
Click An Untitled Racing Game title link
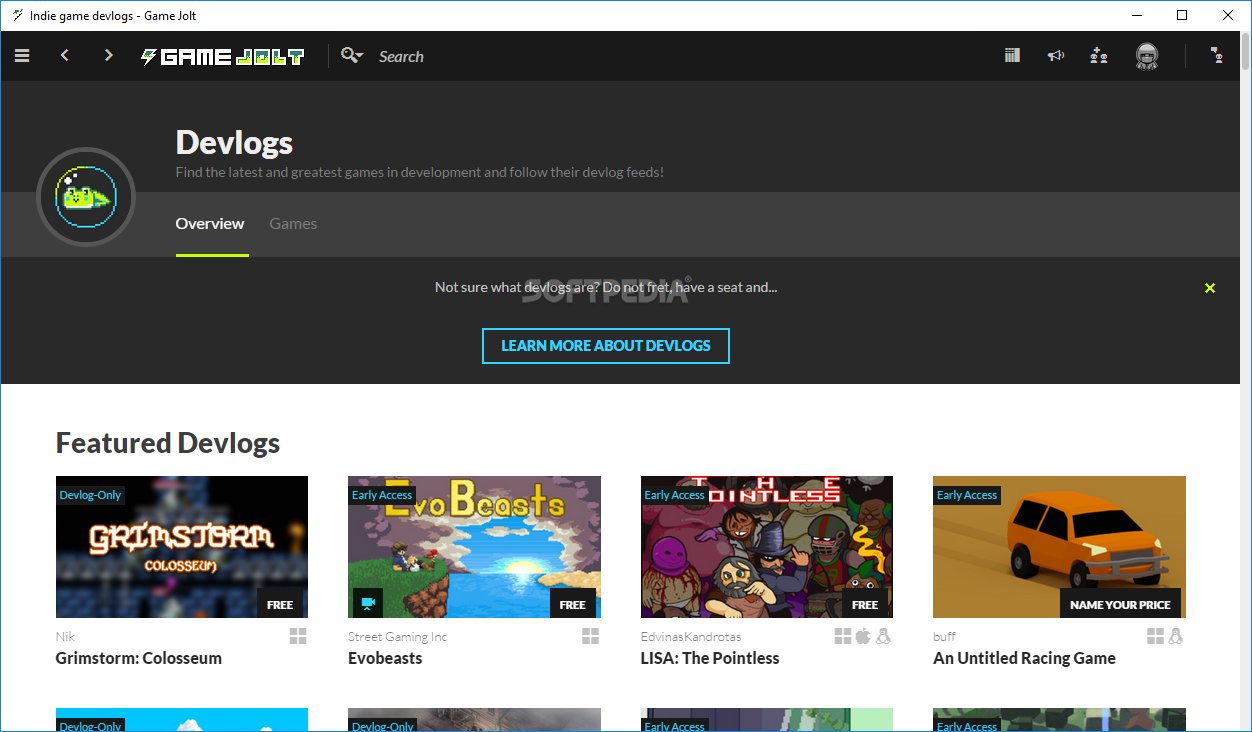click(x=1024, y=658)
